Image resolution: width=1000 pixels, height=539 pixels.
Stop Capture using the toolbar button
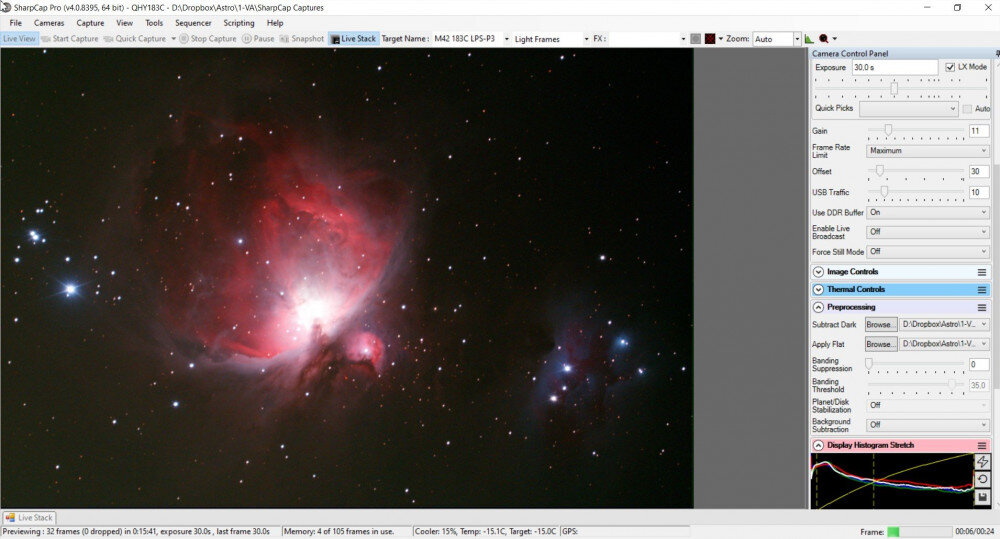(208, 39)
